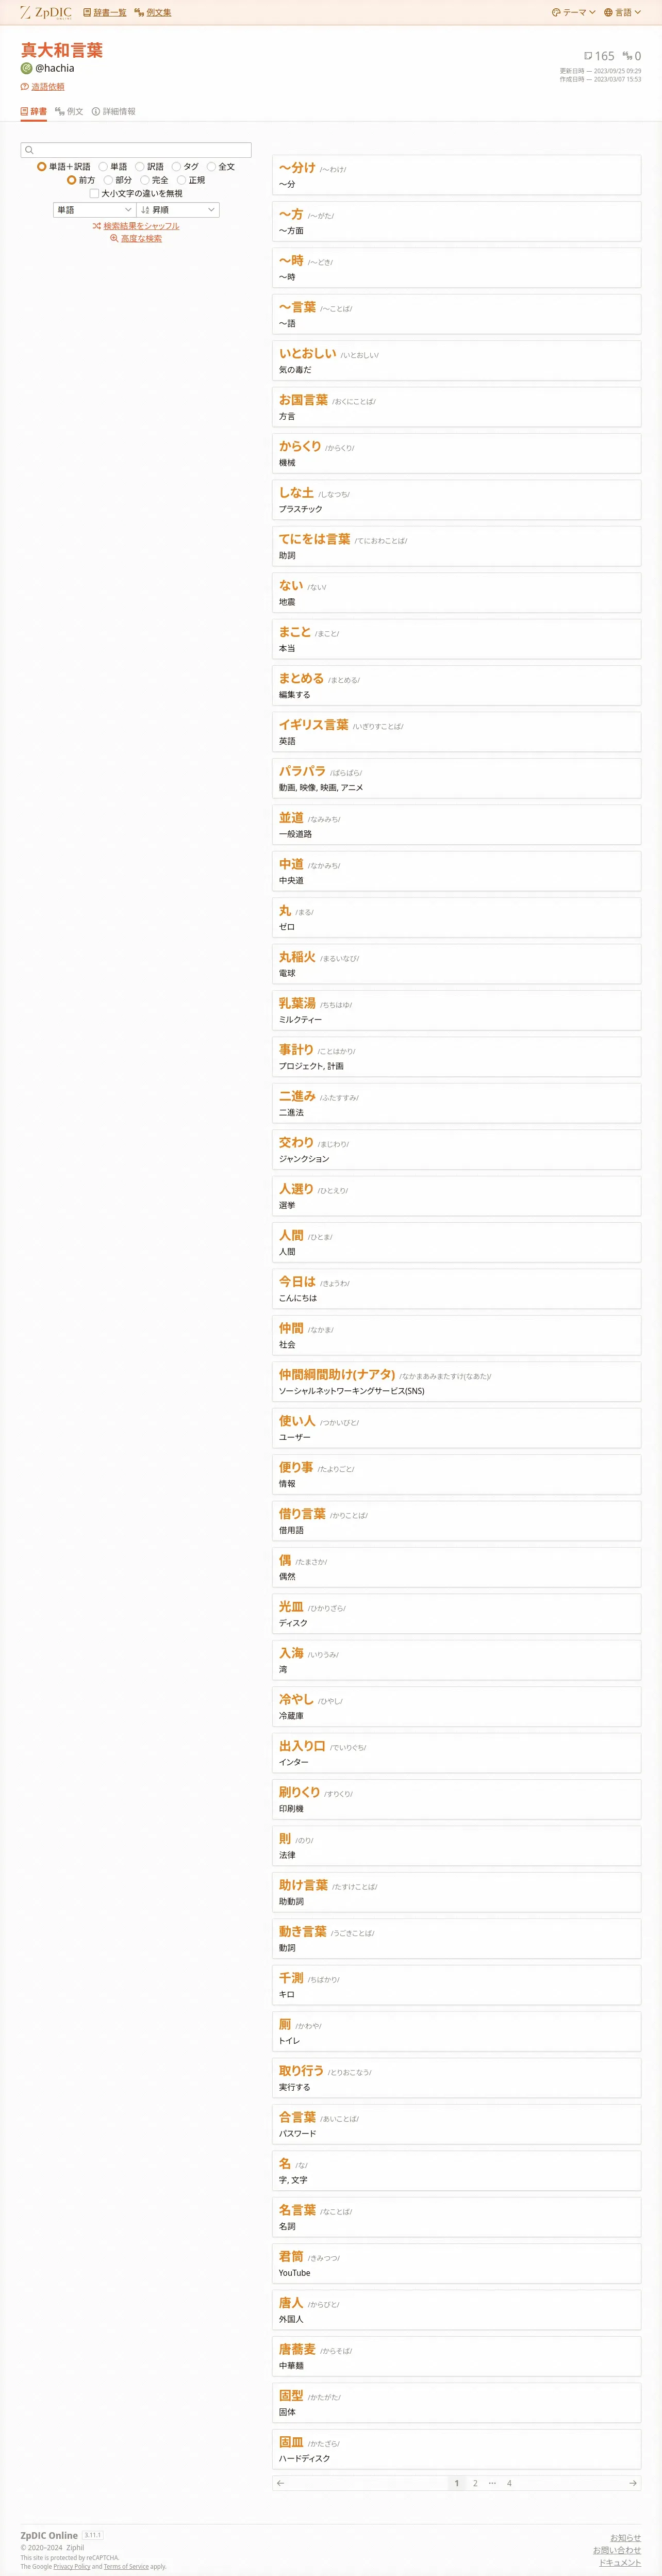Shuffle the search results
Viewport: 662px width, 2576px height.
(x=136, y=226)
